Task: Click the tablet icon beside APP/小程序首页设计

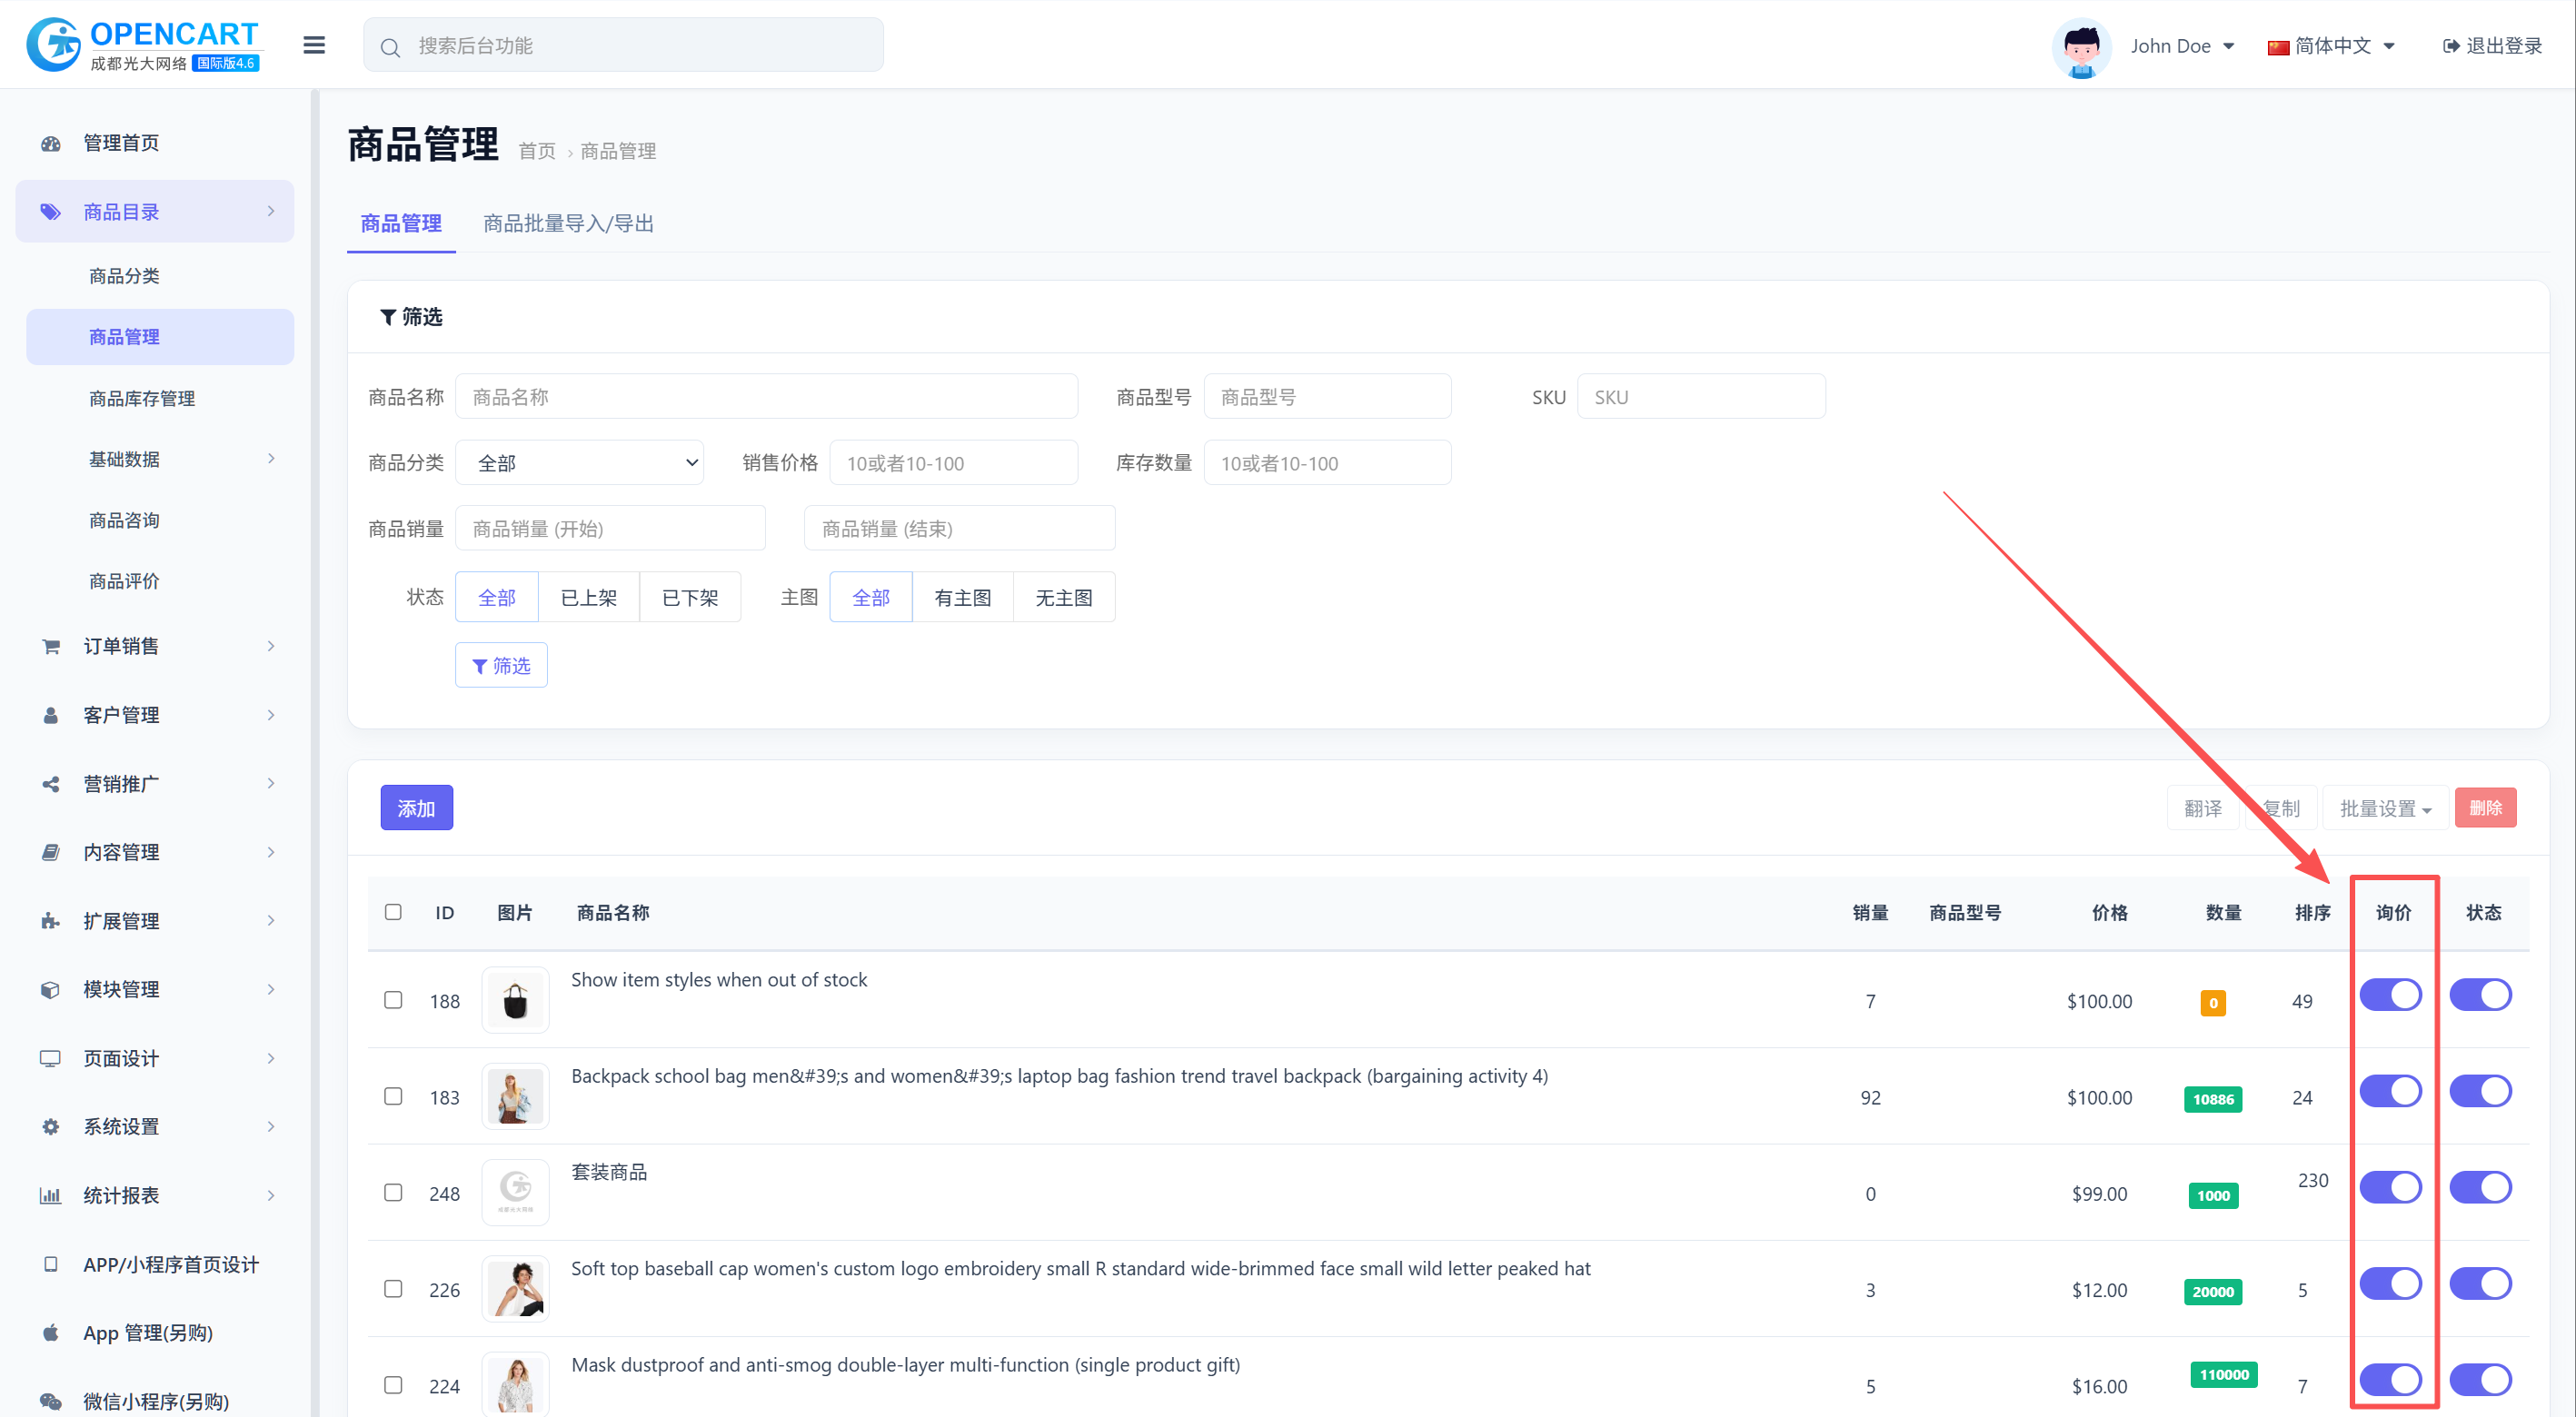Action: click(50, 1264)
